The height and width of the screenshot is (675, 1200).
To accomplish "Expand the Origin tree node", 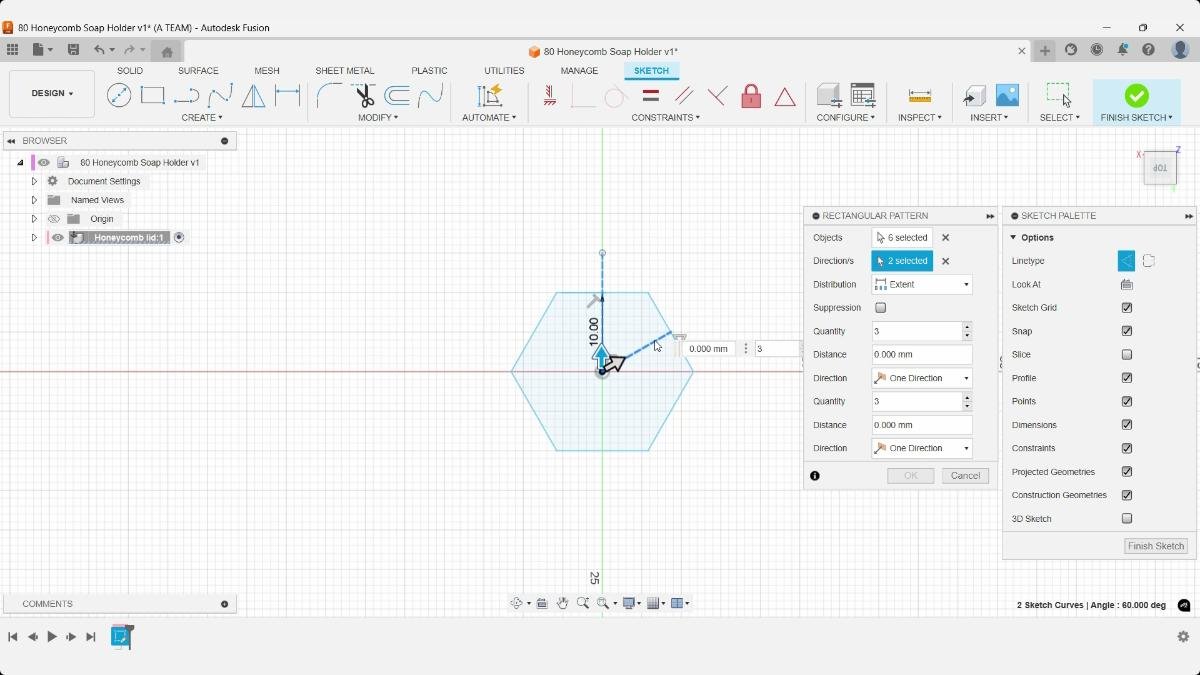I will [34, 219].
